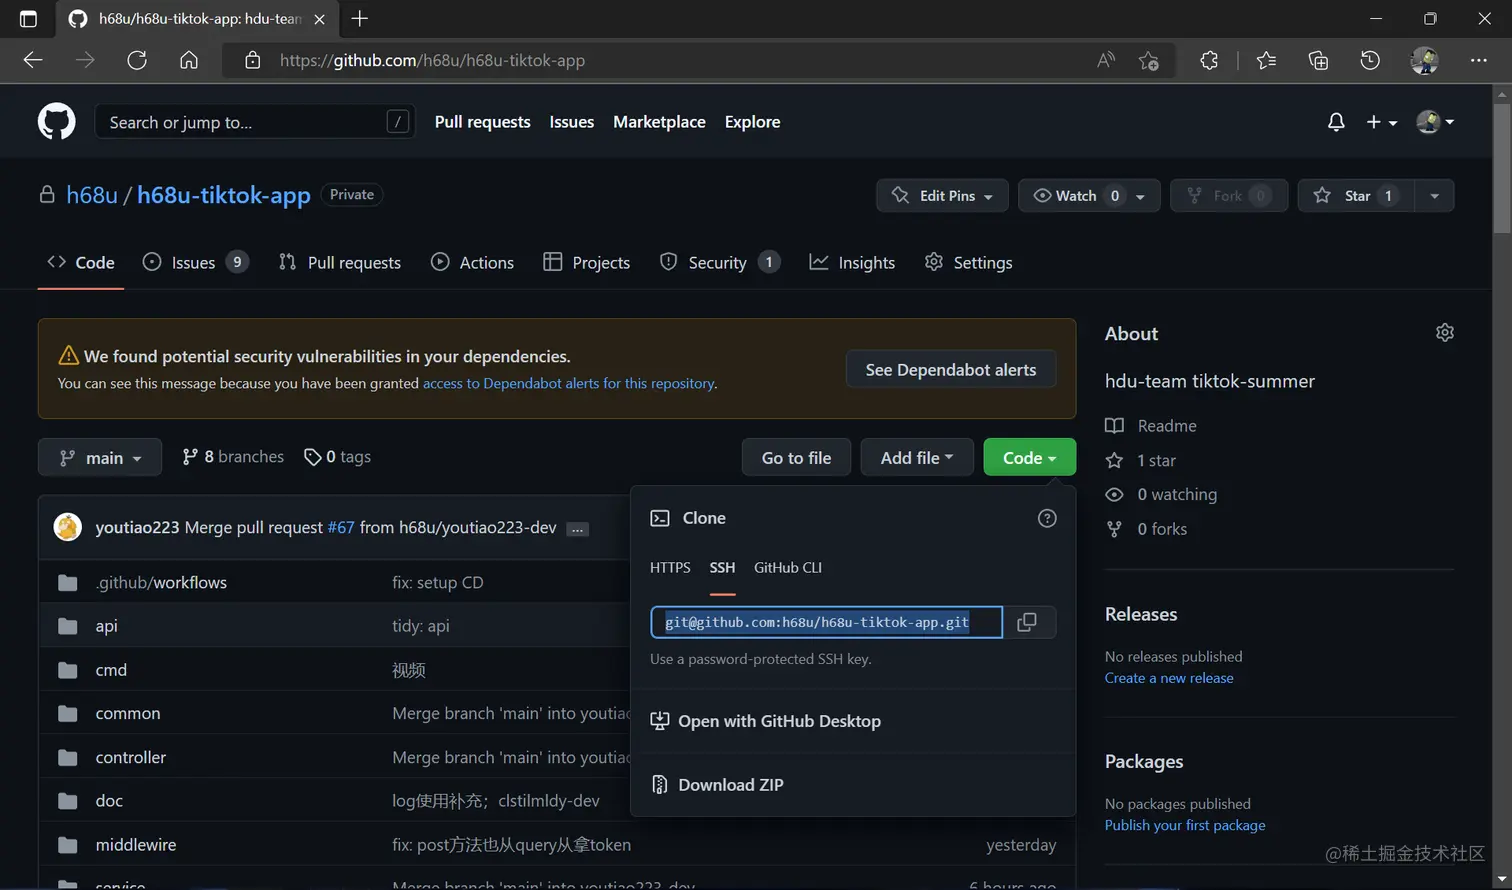
Task: Click Explore in the top navigation
Action: point(752,122)
